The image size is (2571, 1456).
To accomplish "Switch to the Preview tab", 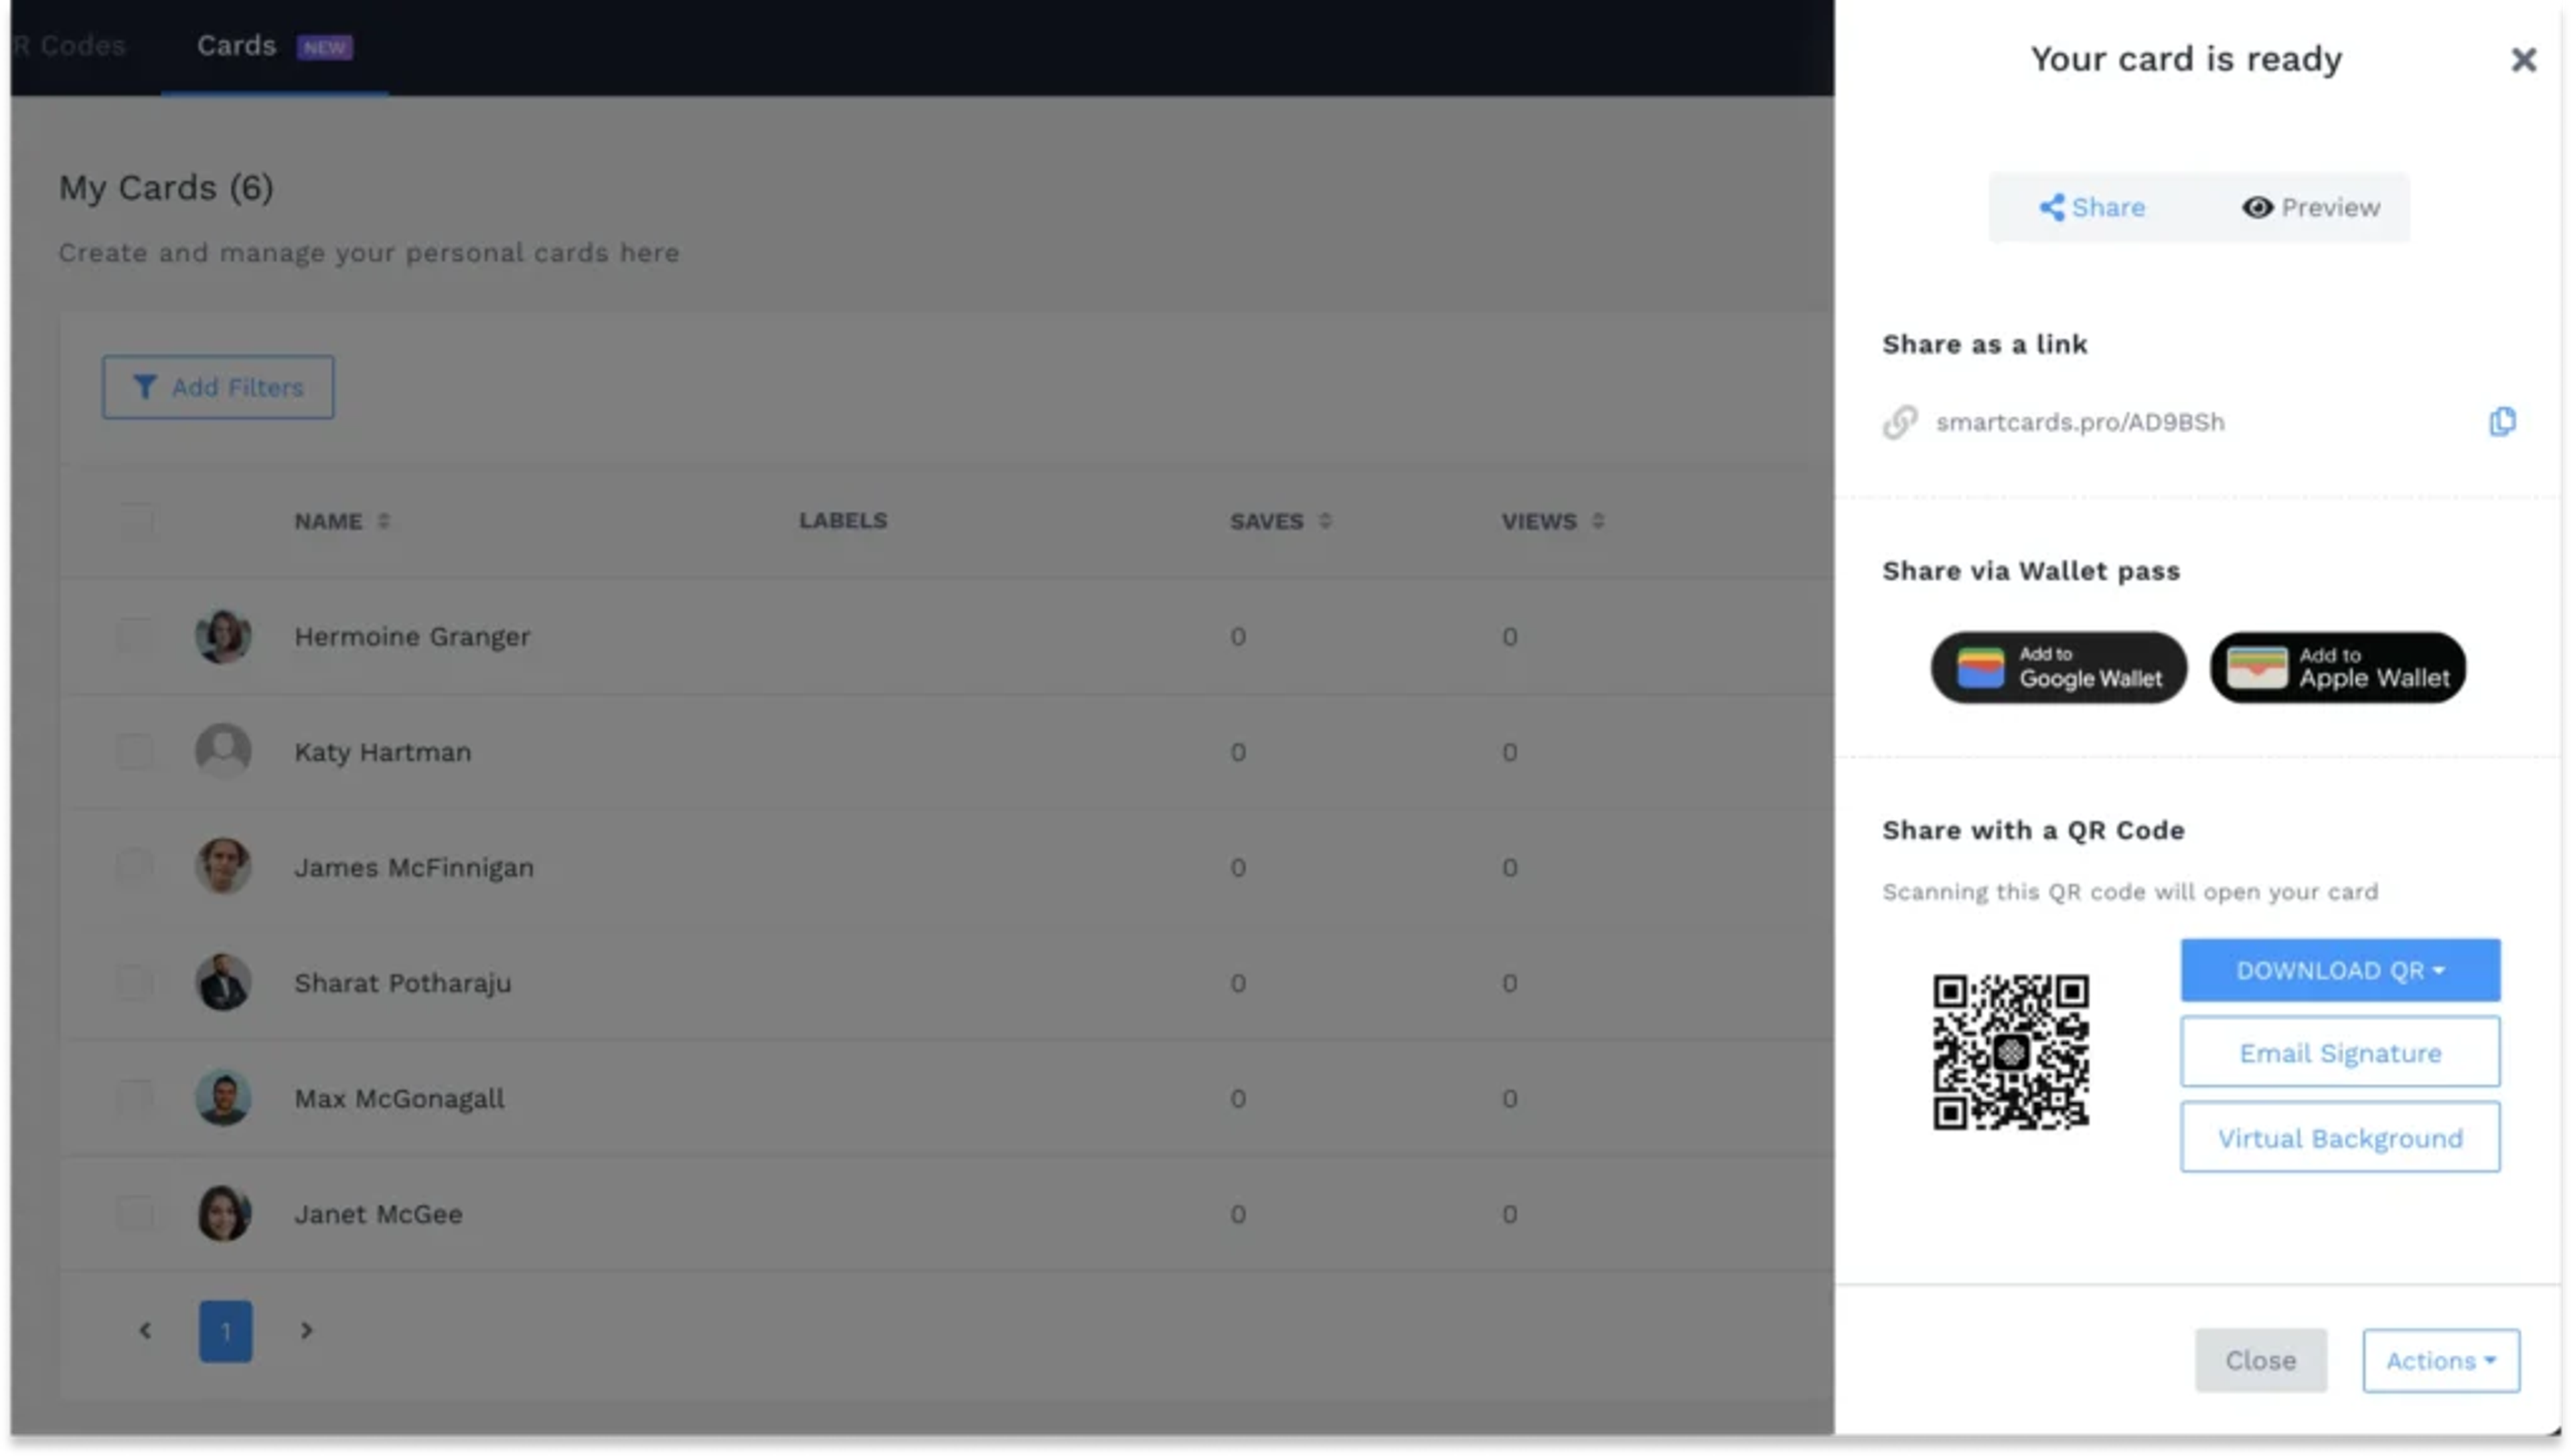I will click(x=2310, y=207).
